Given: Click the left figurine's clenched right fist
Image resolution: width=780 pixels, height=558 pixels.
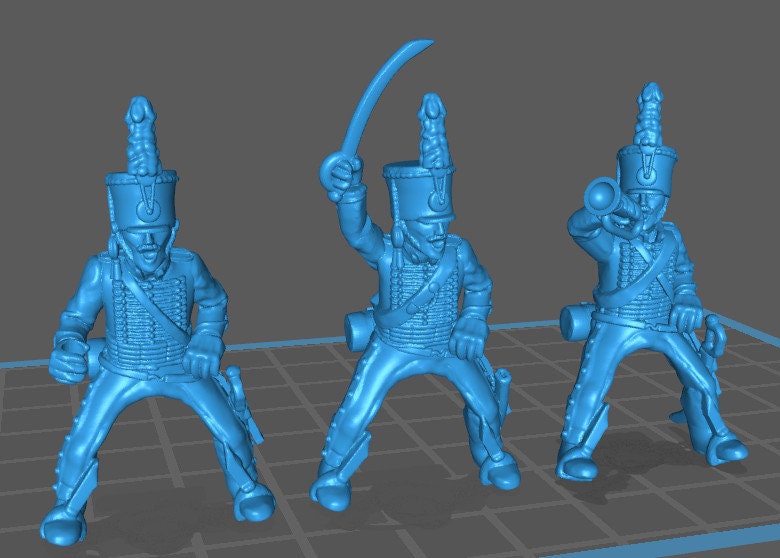Looking at the screenshot, I should click(73, 352).
